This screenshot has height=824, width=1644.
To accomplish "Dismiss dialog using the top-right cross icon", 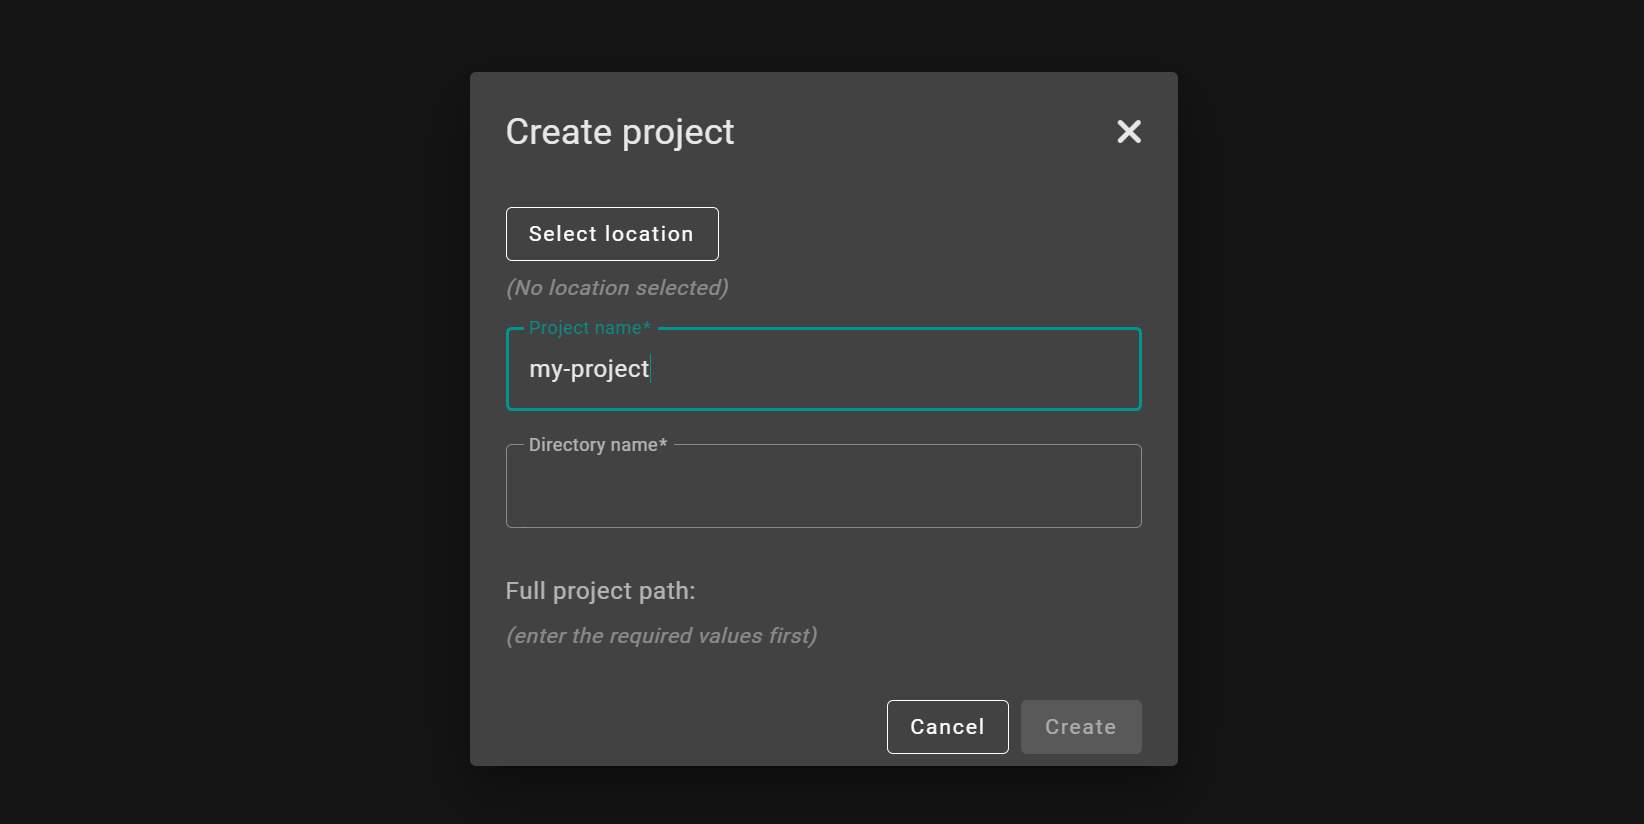I will (1129, 132).
